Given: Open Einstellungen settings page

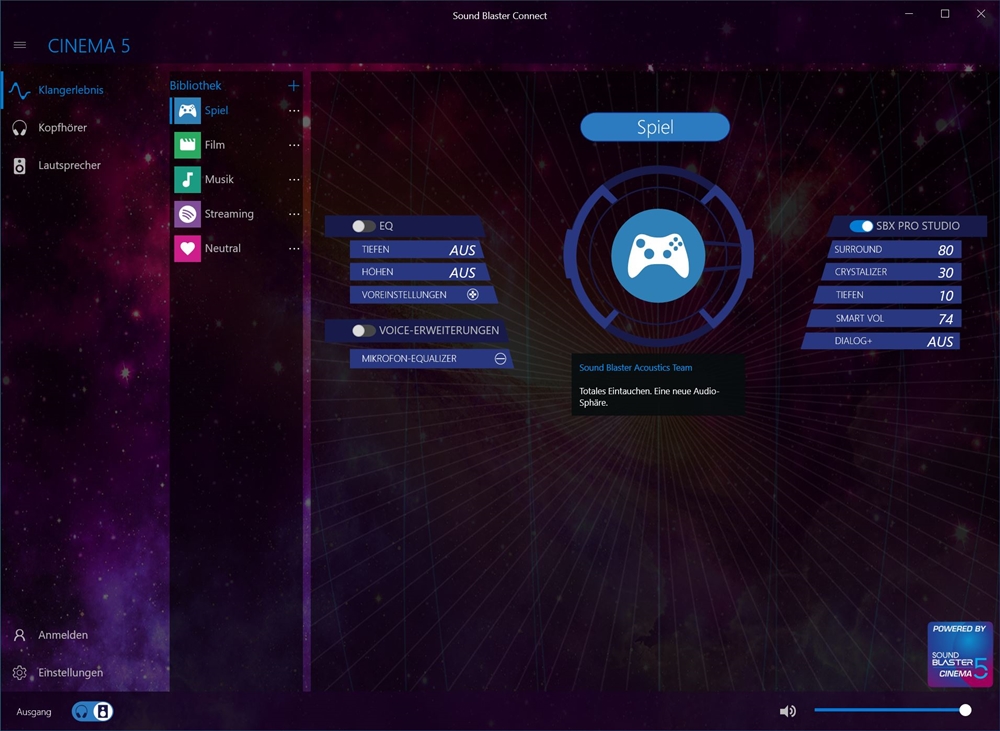Looking at the screenshot, I should coord(70,672).
